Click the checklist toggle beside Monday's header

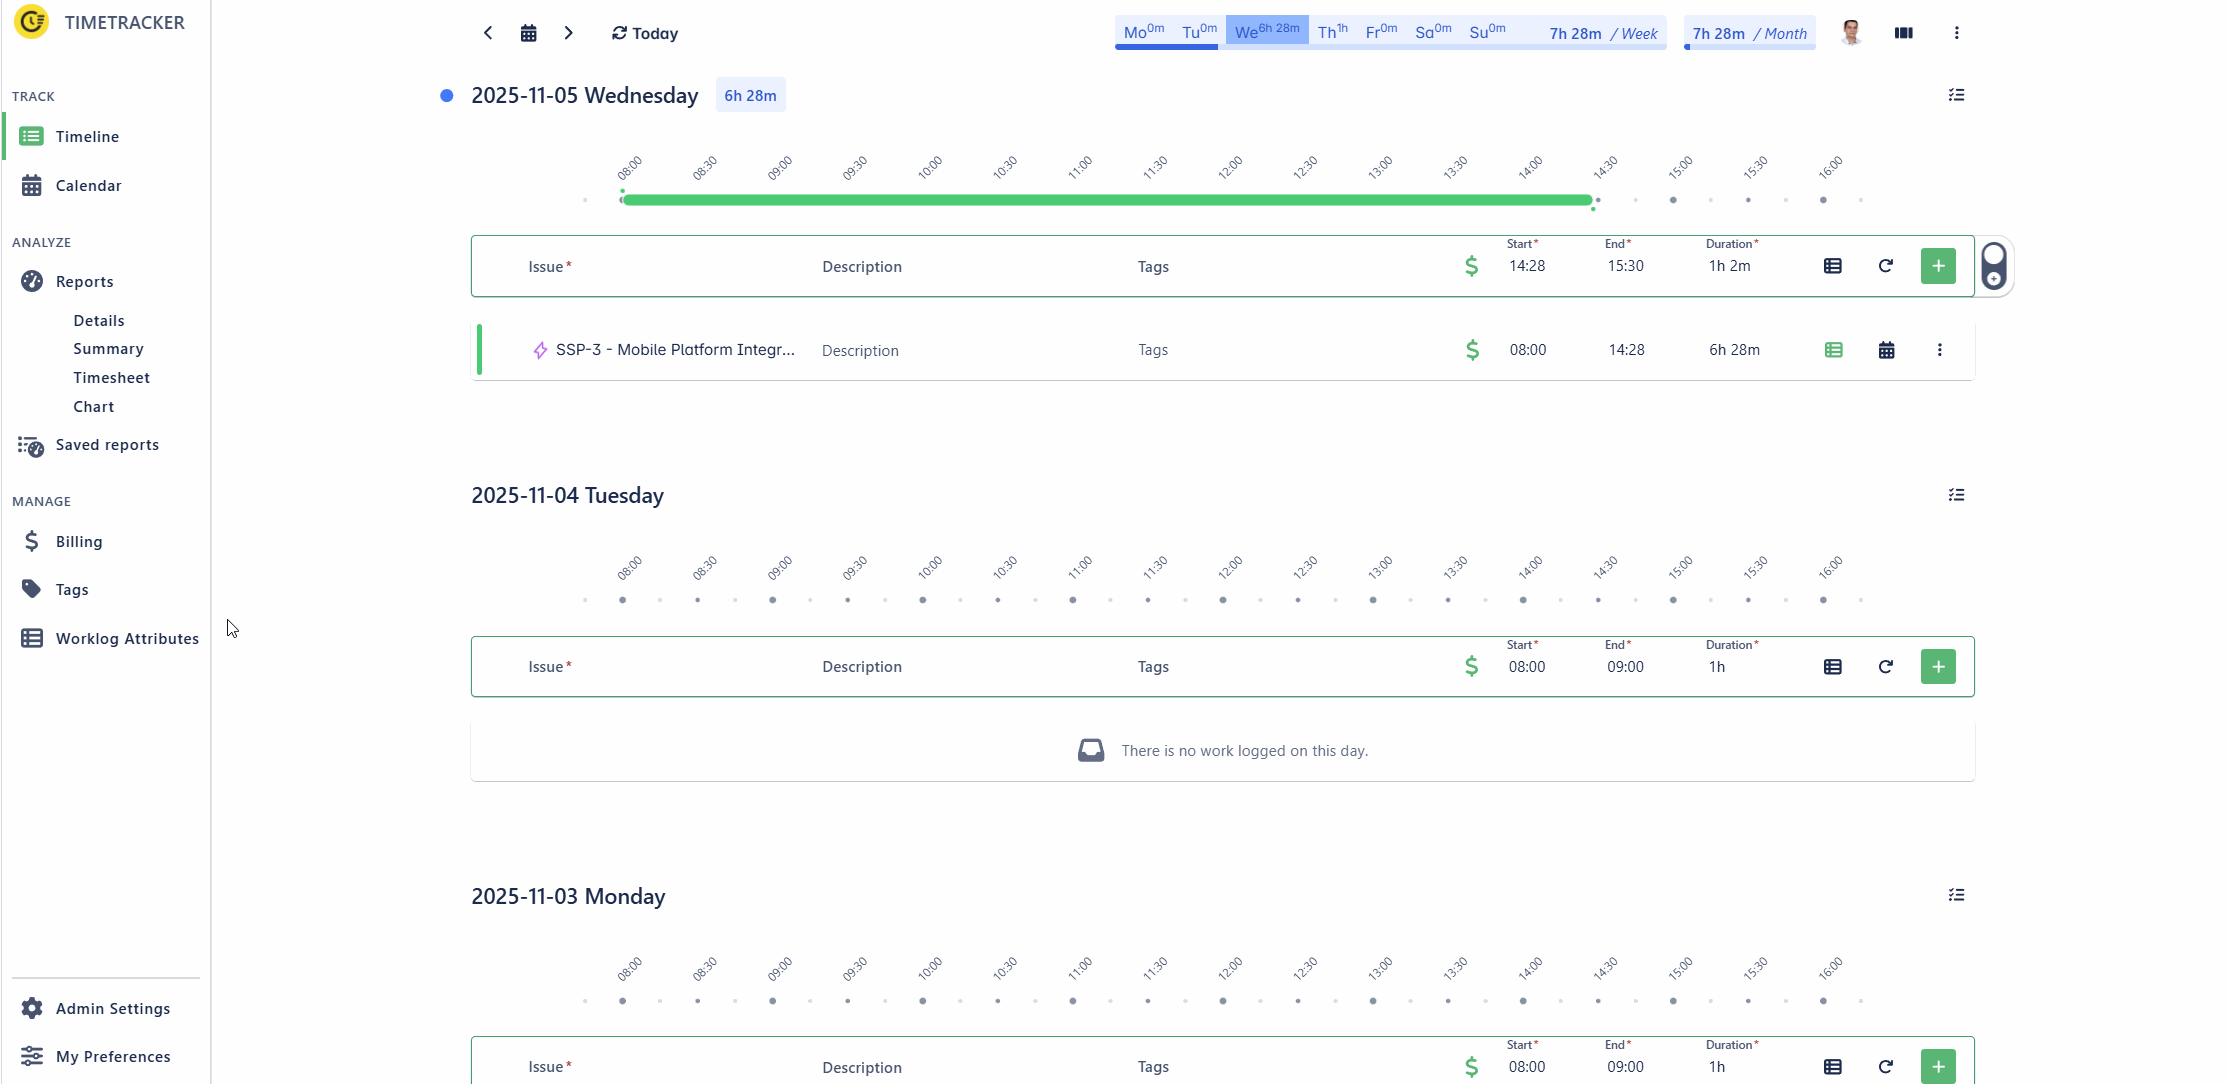pyautogui.click(x=1957, y=895)
